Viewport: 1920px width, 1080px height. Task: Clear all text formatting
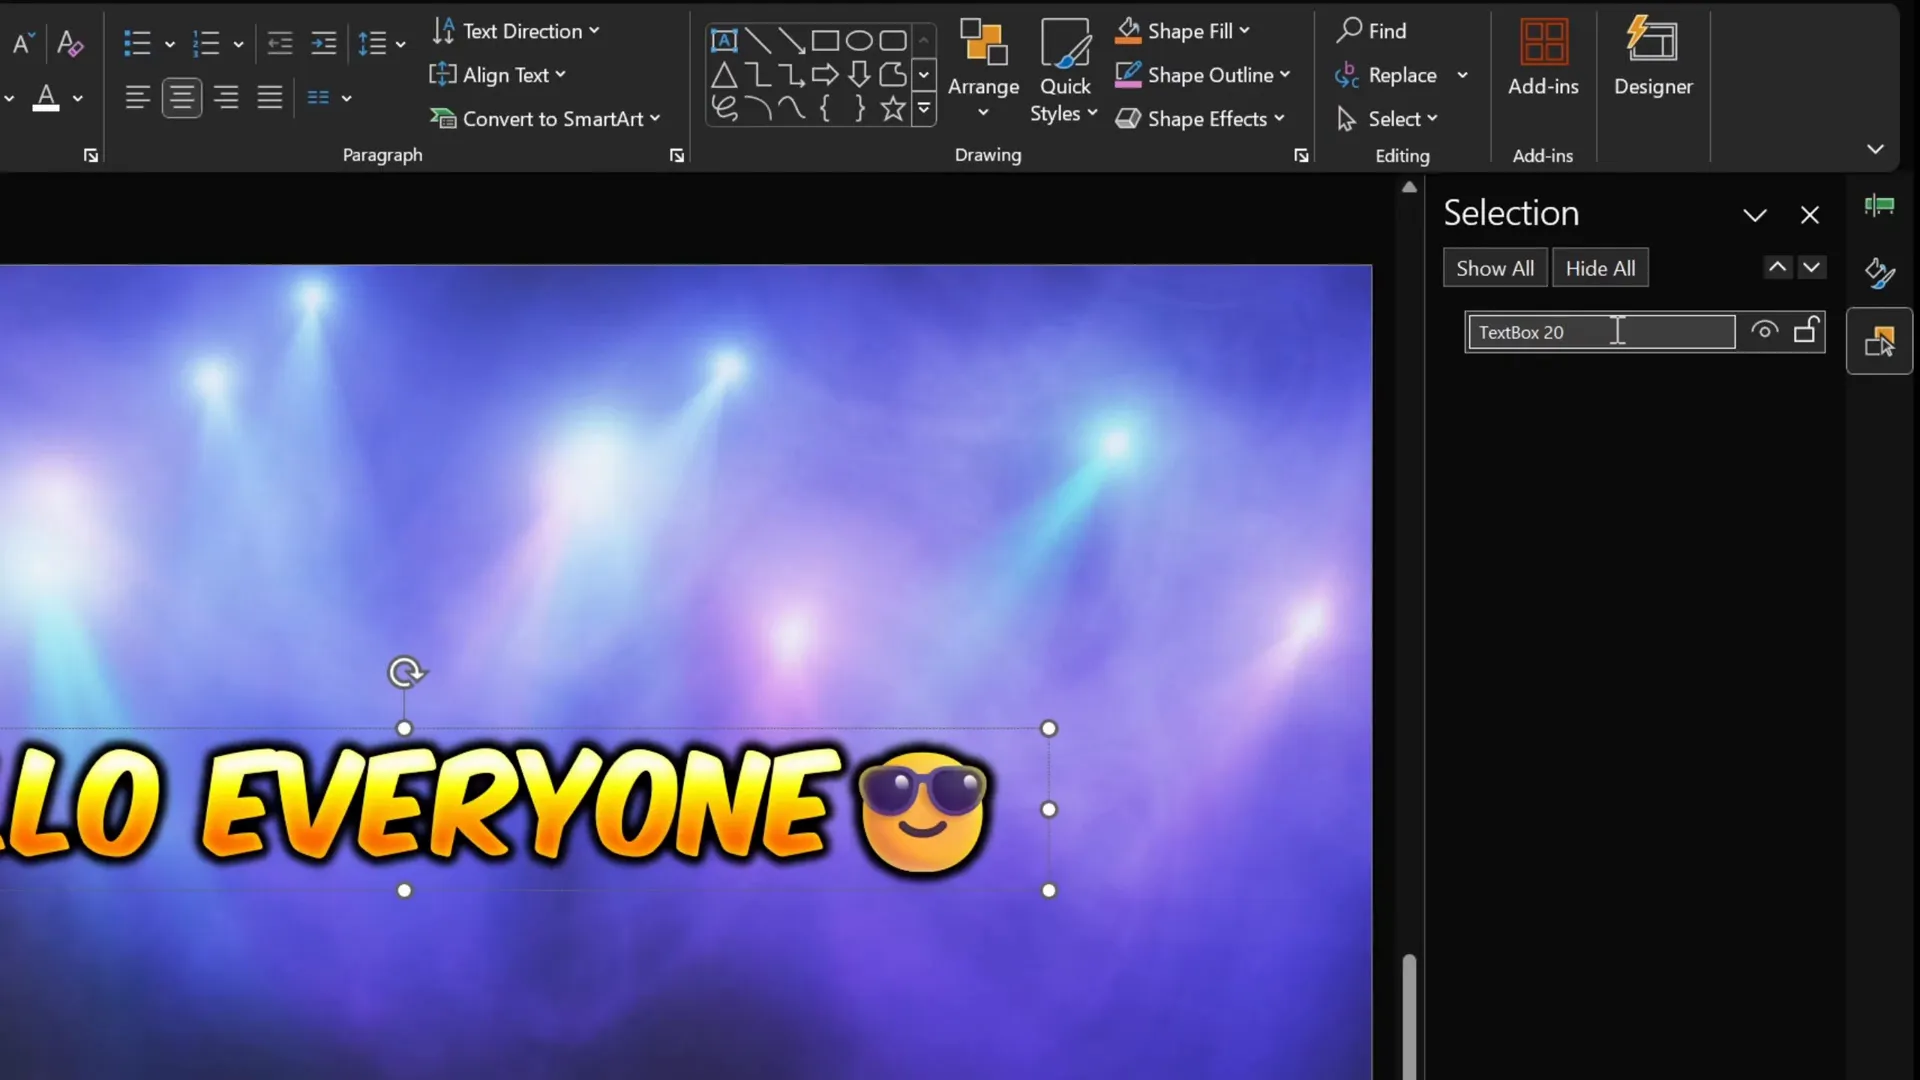pyautogui.click(x=69, y=43)
